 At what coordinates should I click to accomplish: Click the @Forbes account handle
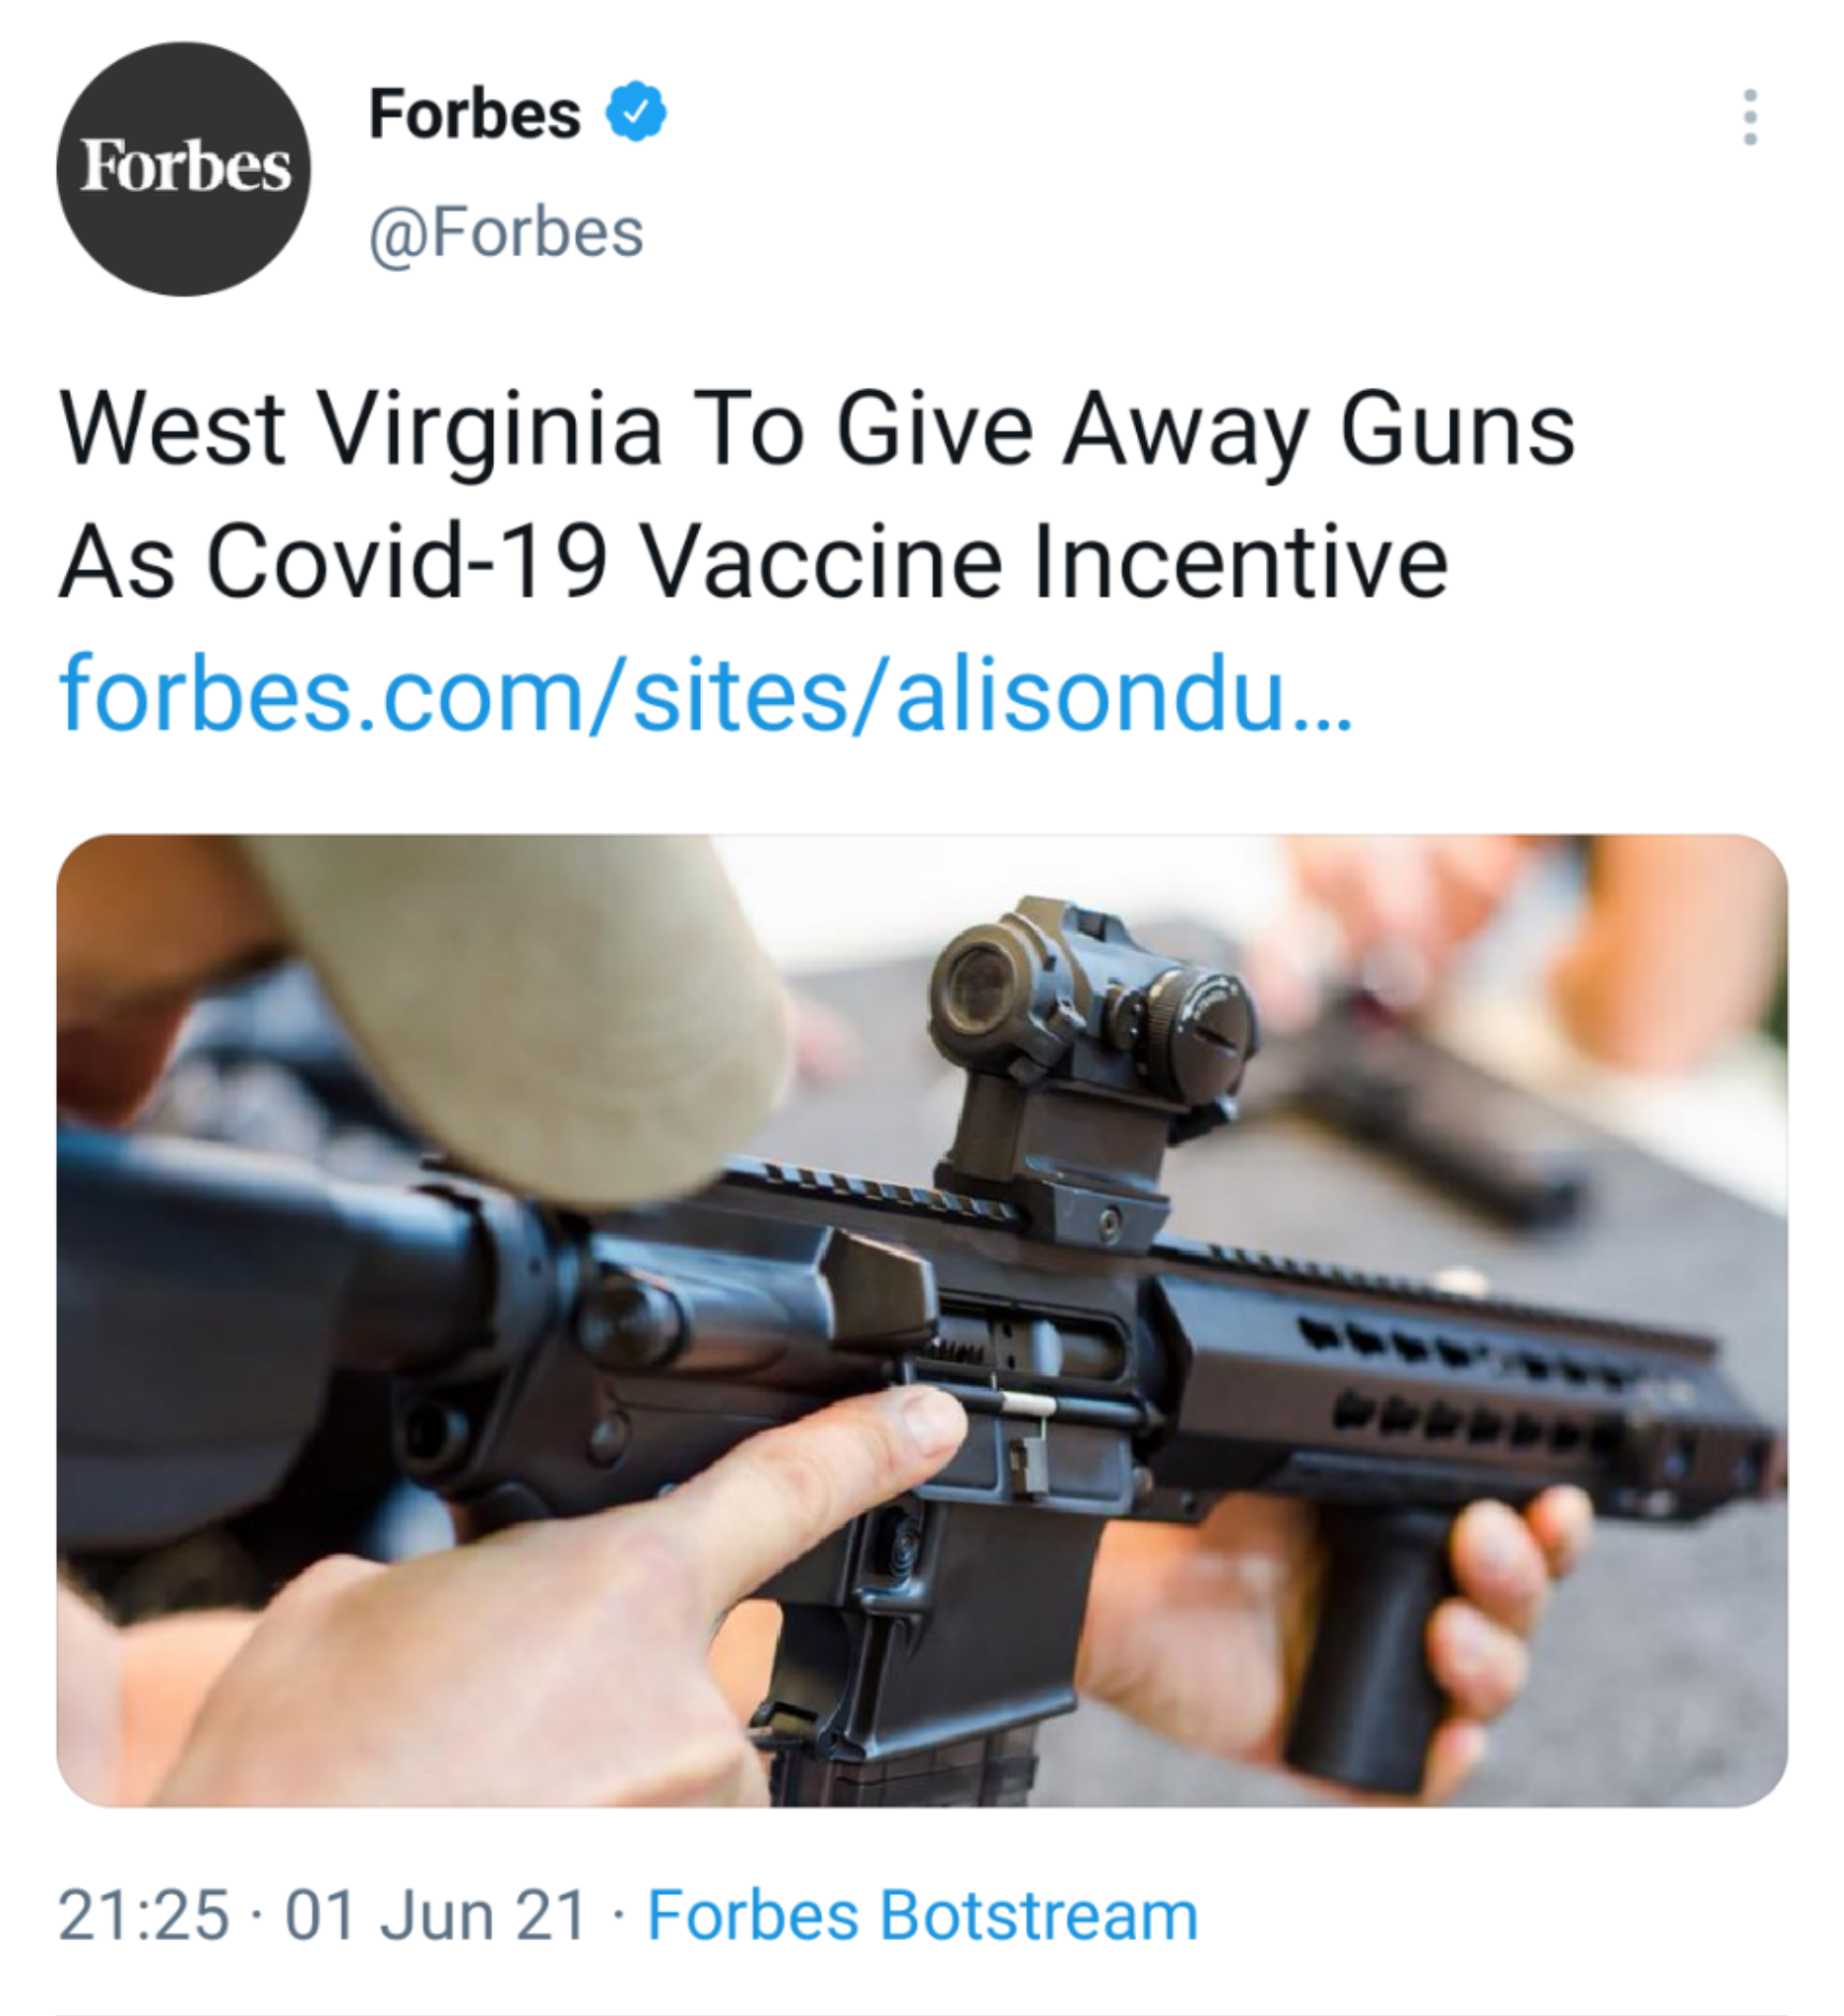click(x=507, y=235)
